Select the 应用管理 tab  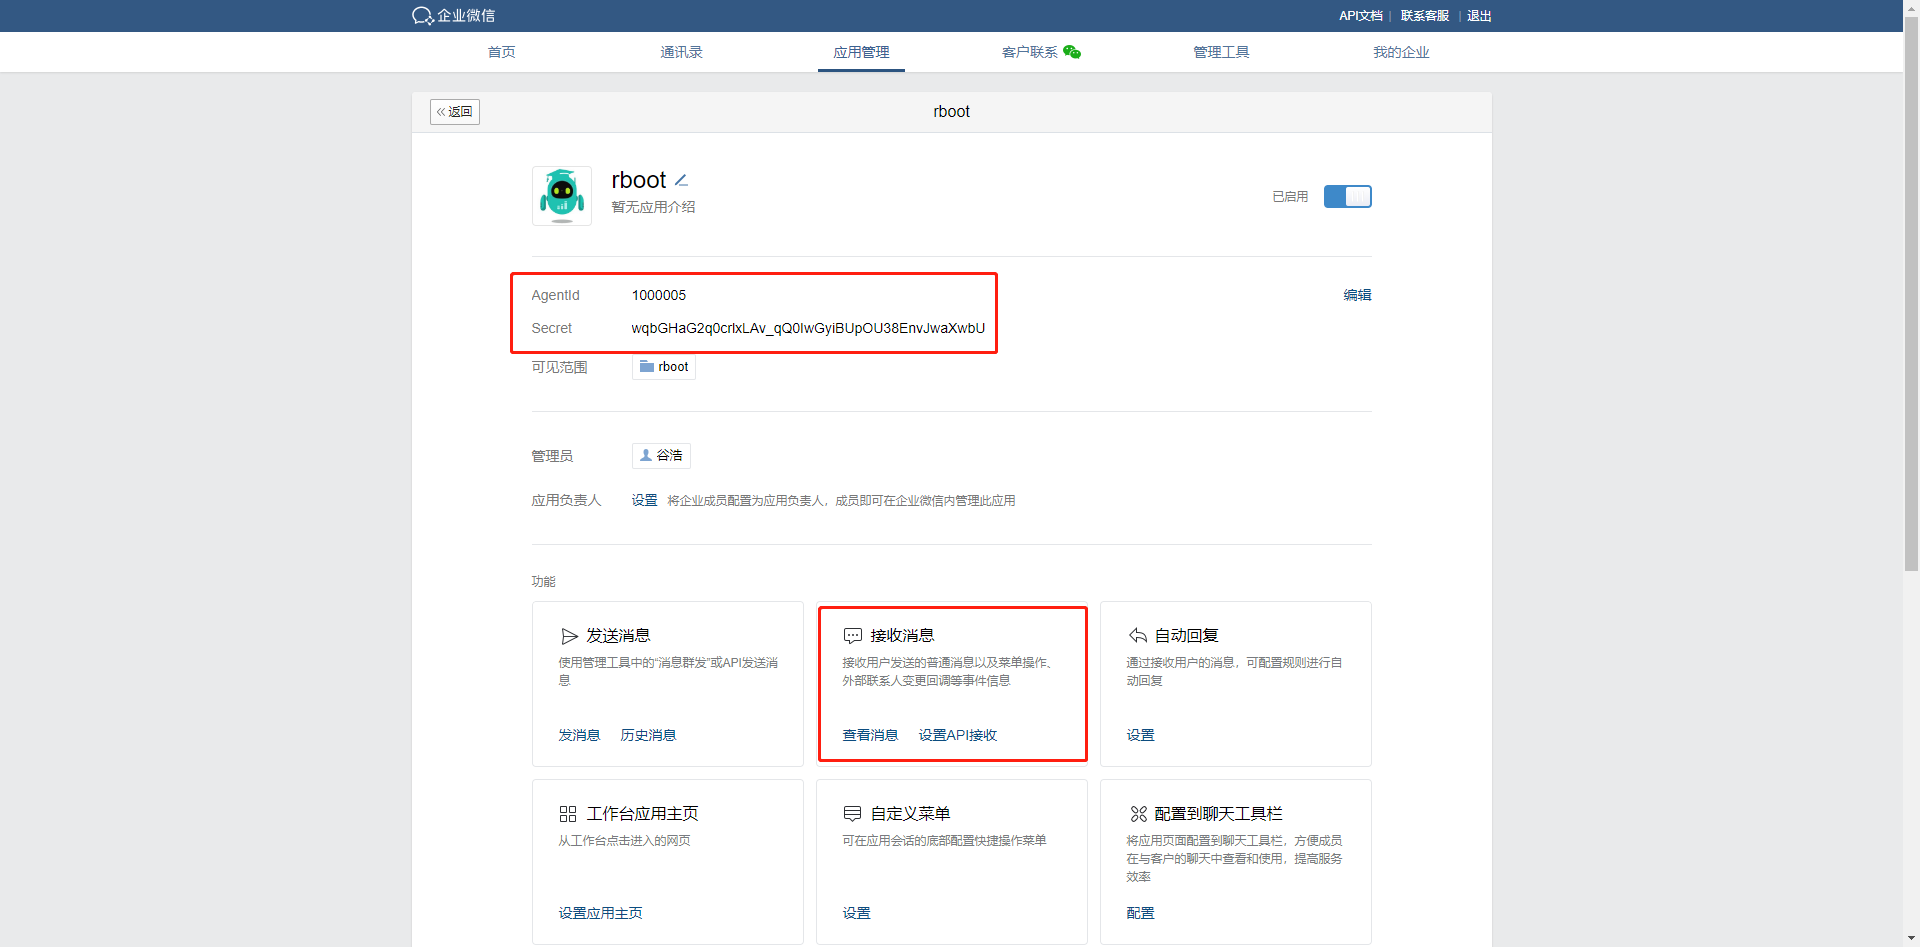coord(861,52)
